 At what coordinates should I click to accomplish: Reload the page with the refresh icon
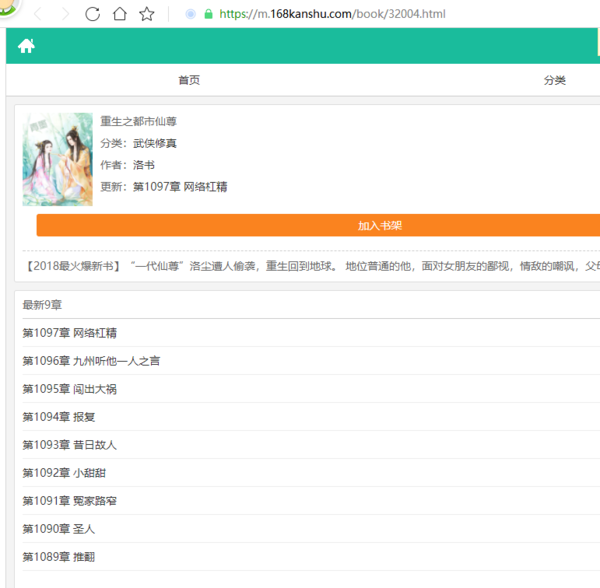tap(92, 14)
